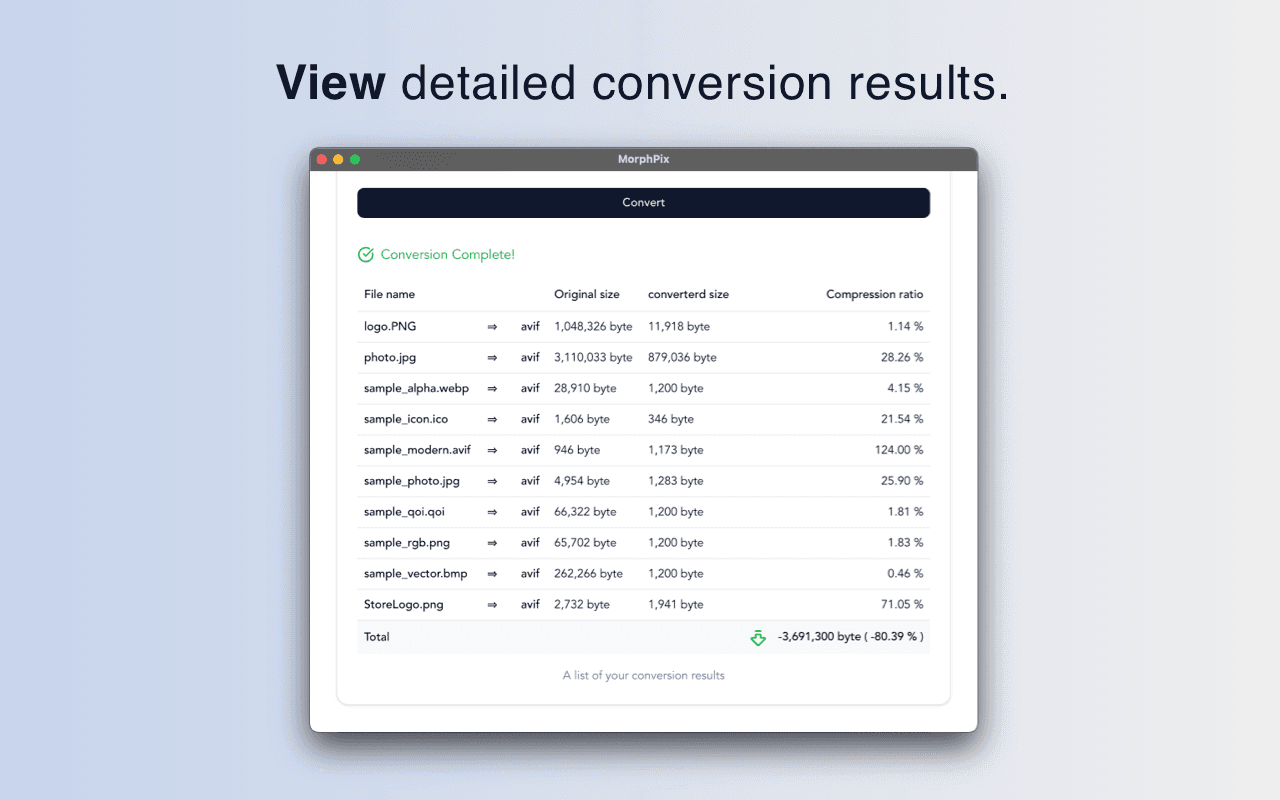Click the arrow icon in the sample_icon.ico row

(492, 419)
